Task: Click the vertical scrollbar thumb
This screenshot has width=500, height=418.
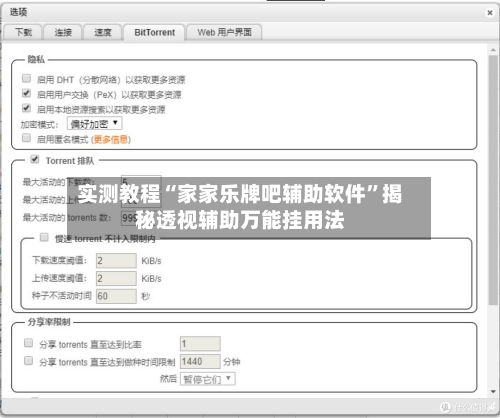Action: [493, 180]
